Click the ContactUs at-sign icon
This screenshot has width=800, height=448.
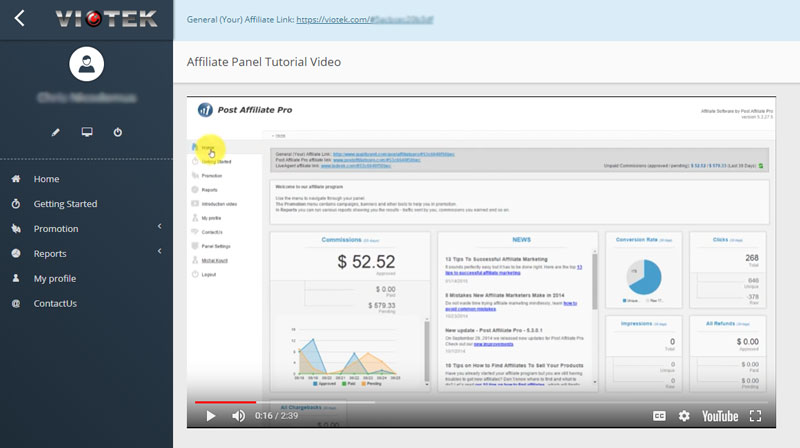(16, 303)
